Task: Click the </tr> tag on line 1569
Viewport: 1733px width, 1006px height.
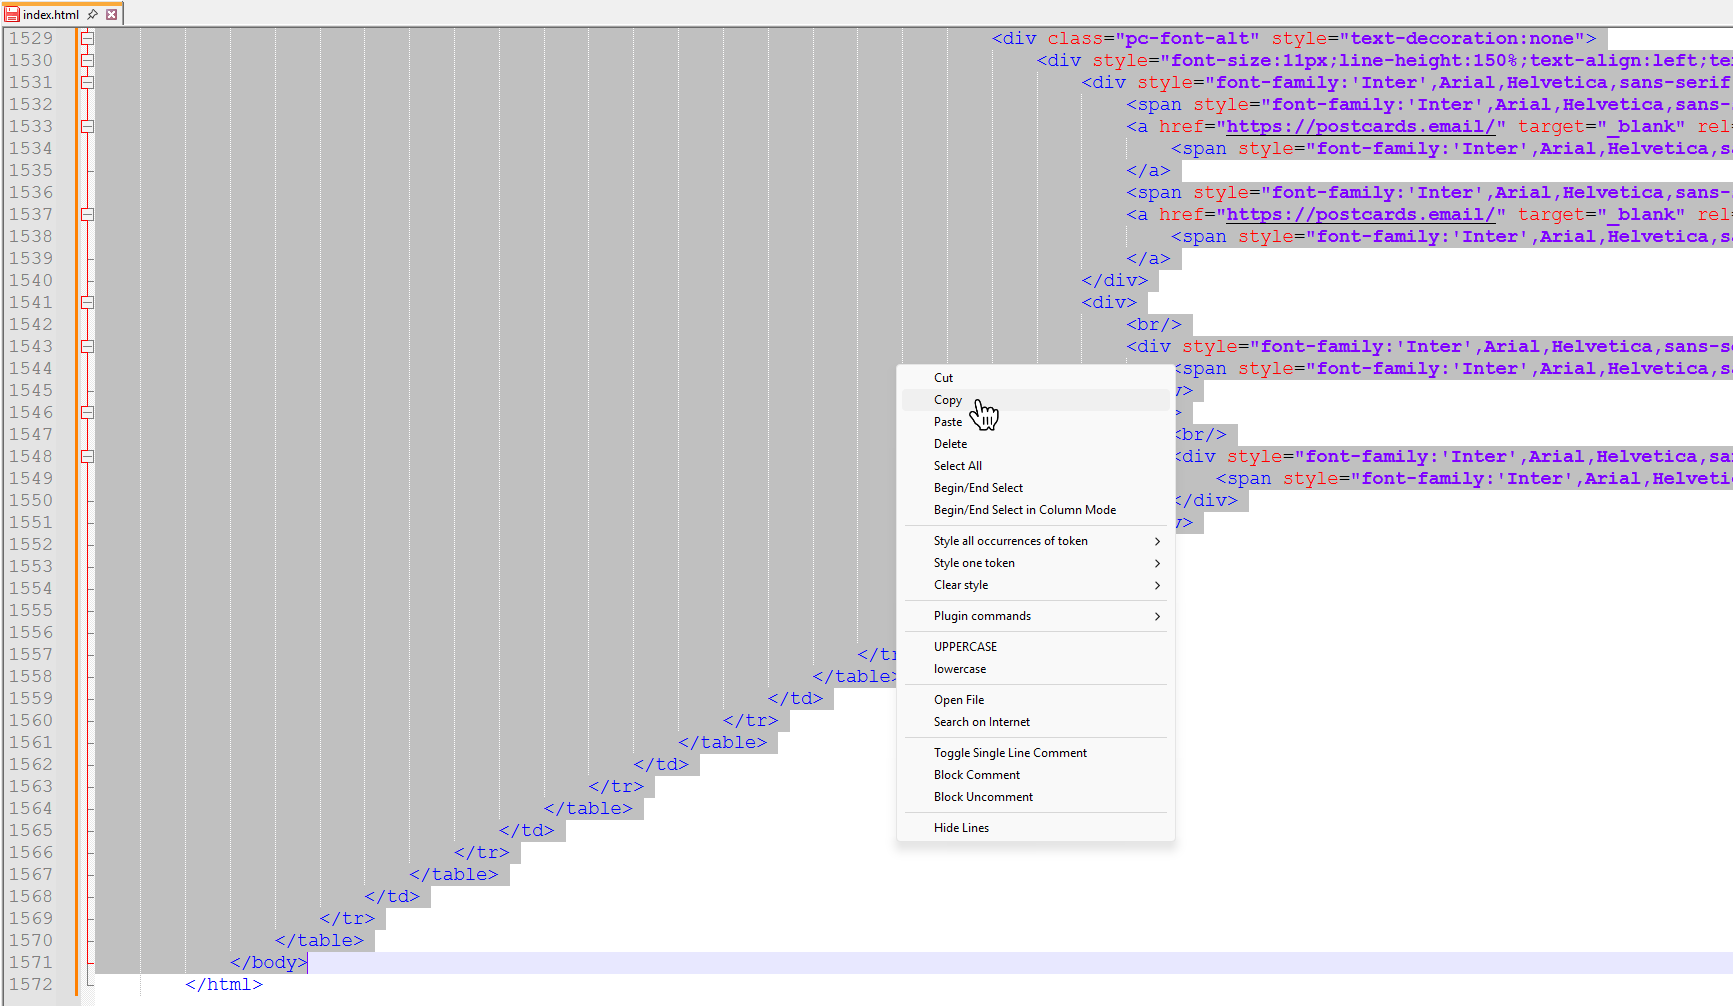Action: pos(347,918)
